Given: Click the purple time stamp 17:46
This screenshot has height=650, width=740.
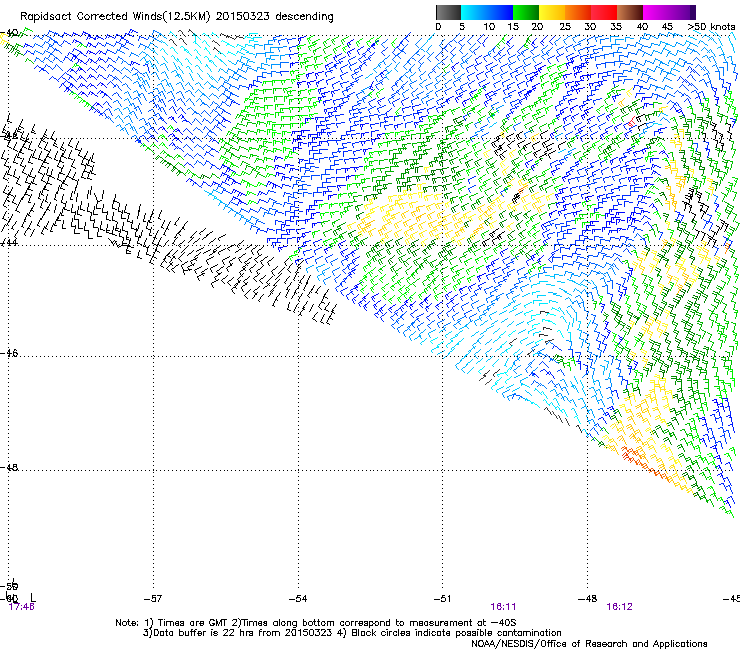Looking at the screenshot, I should (21, 607).
